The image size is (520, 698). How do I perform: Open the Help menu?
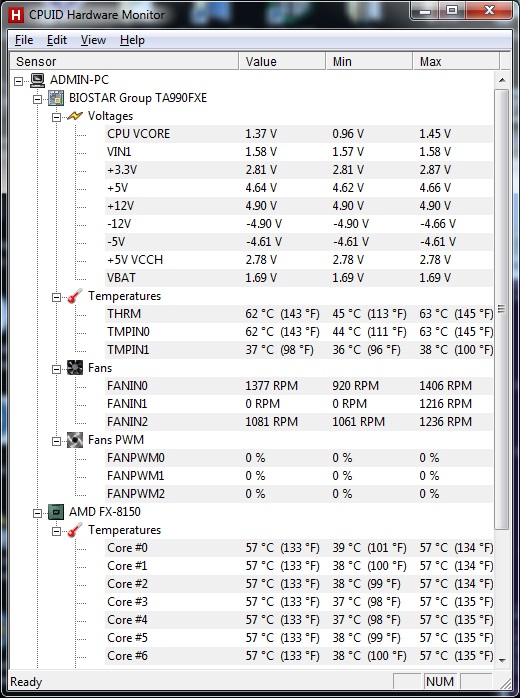[x=132, y=40]
